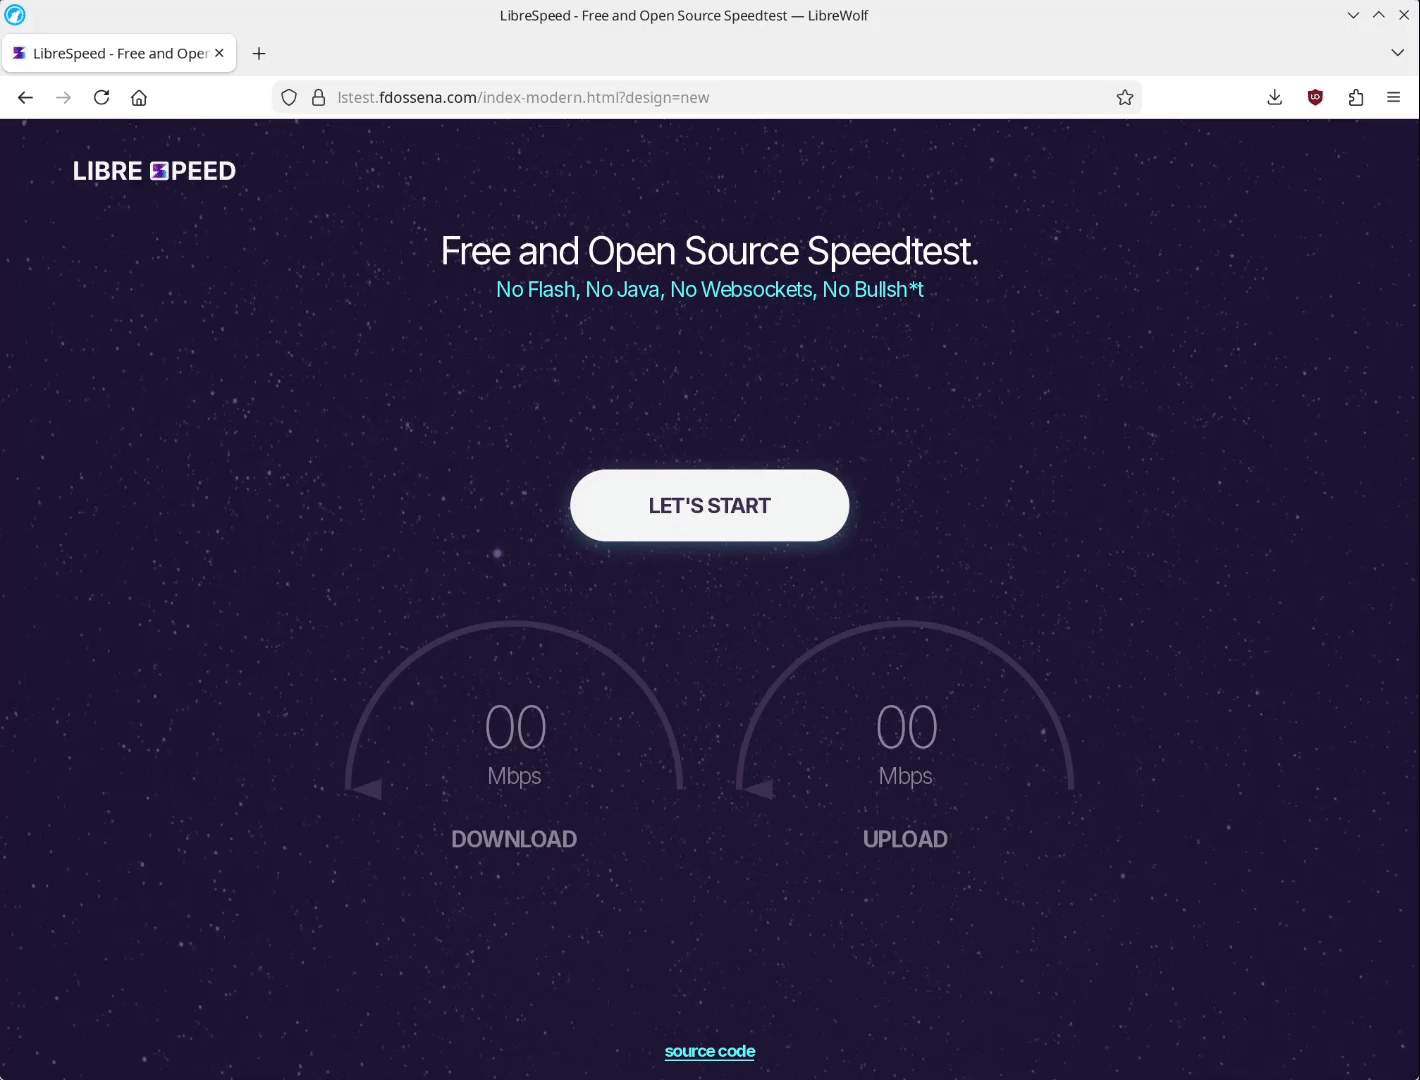
Task: Click the Mbps unit under upload
Action: click(x=905, y=776)
